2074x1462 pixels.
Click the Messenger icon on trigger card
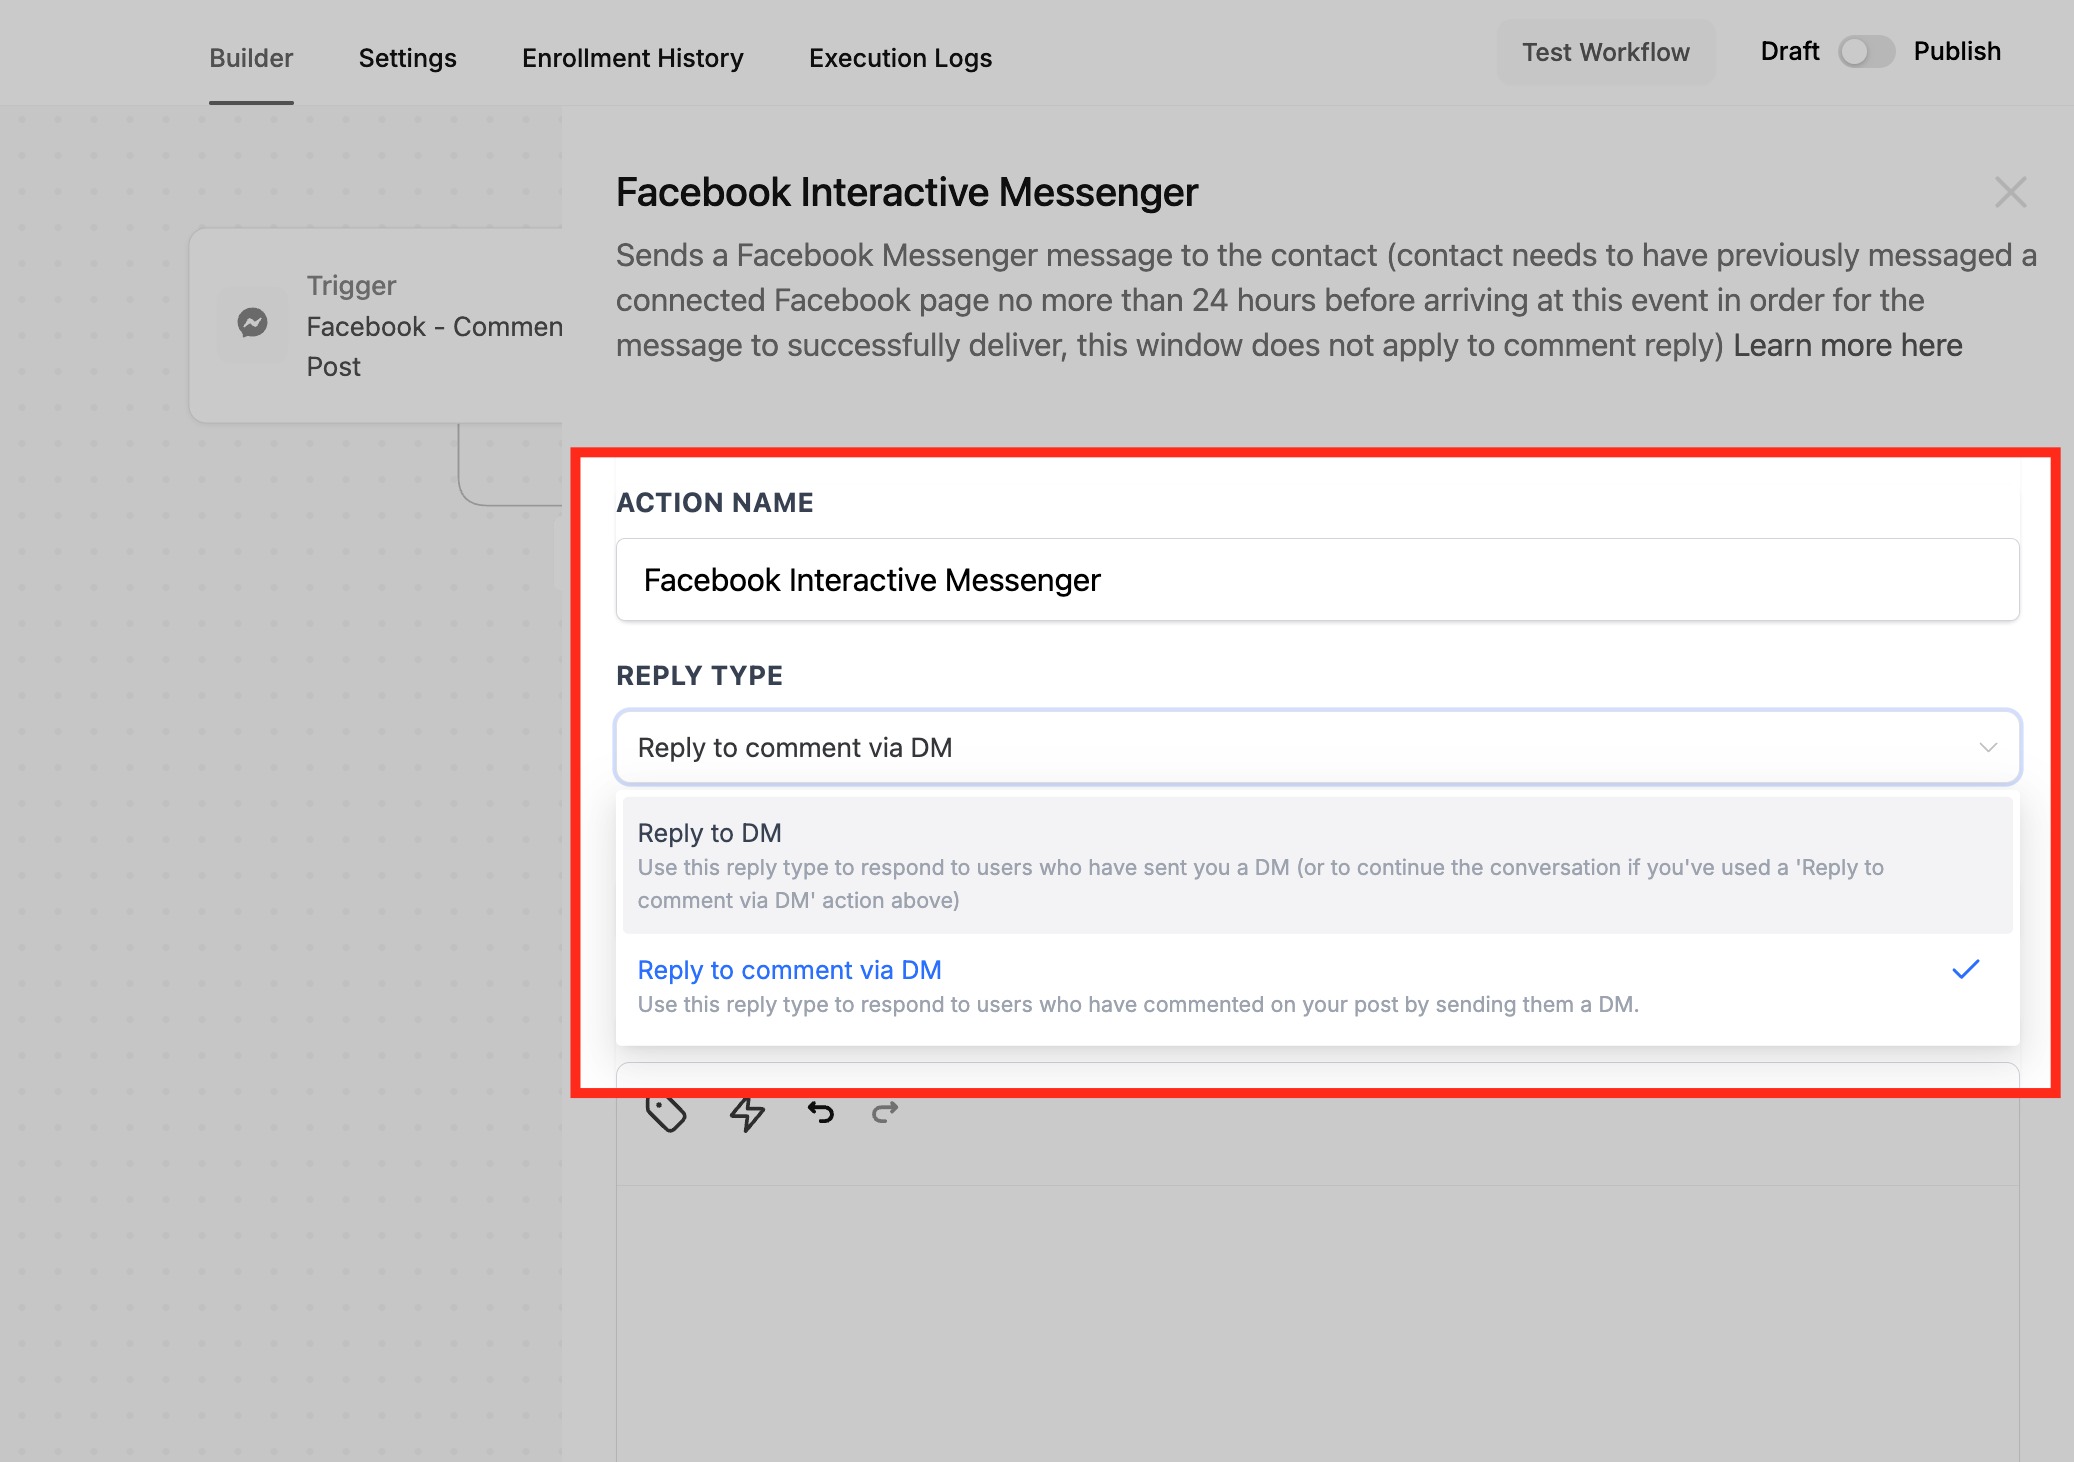[x=252, y=323]
